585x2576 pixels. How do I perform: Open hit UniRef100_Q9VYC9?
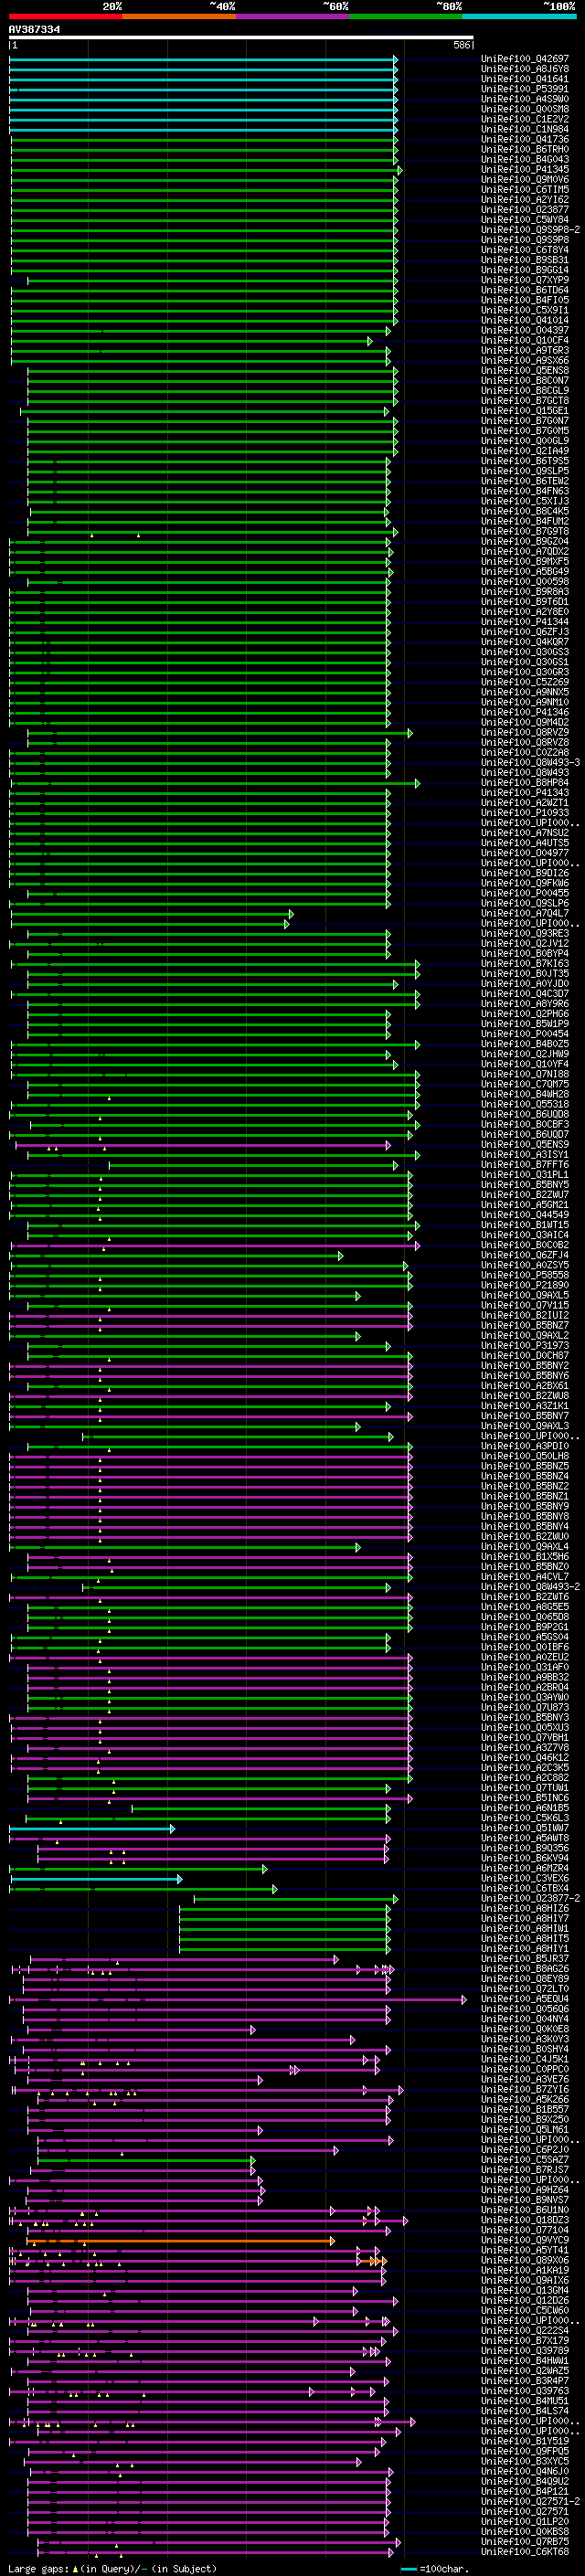tap(525, 2240)
